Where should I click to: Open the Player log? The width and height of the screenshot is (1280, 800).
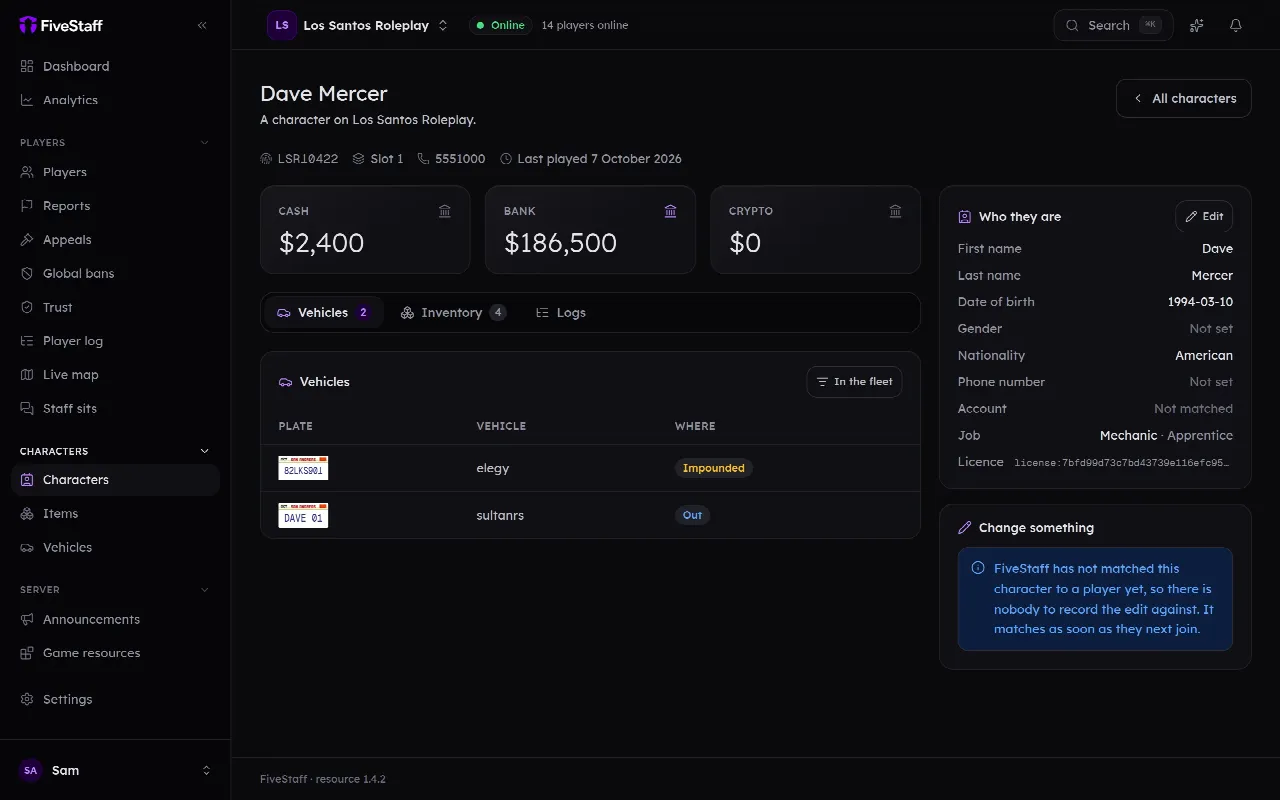click(x=115, y=341)
